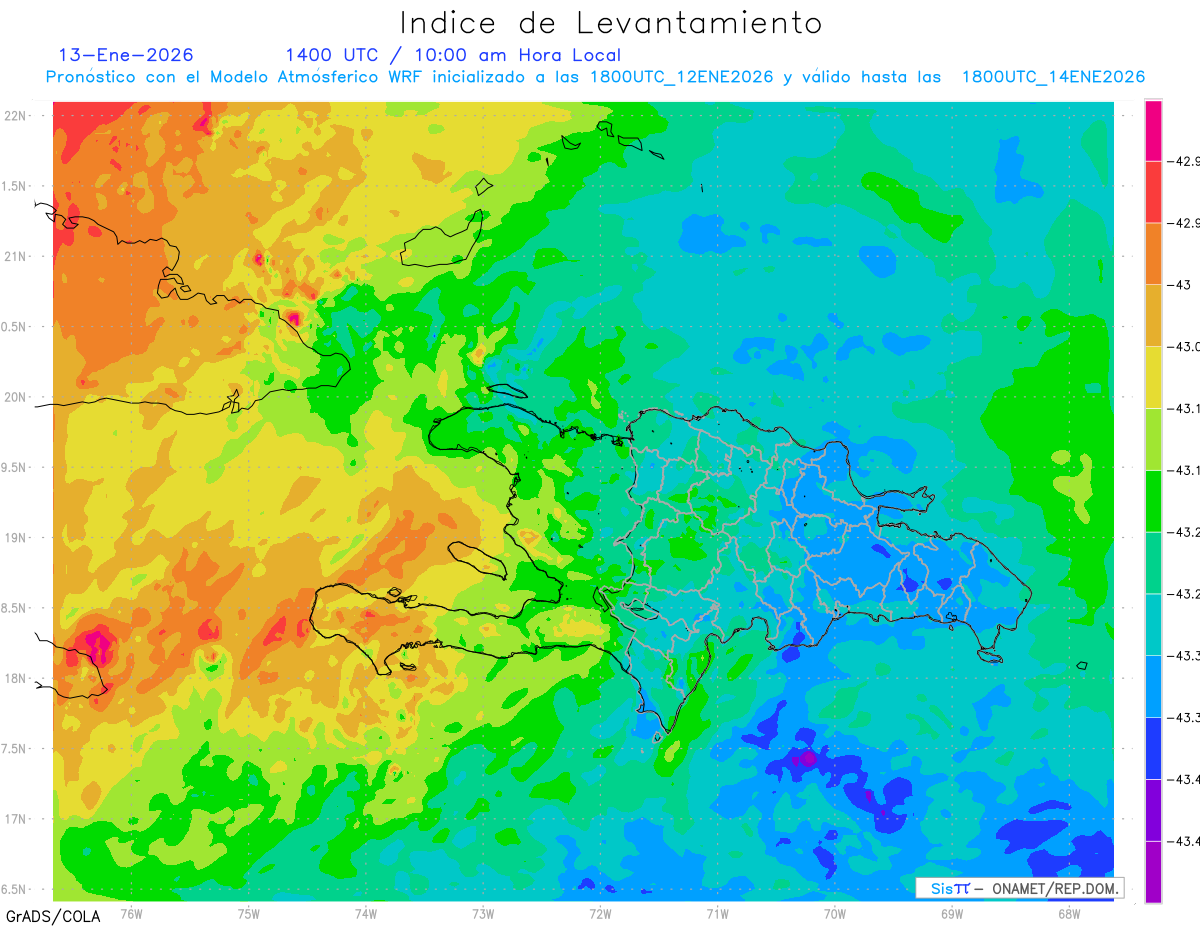
Task: Click the pure green legend band
Action: tap(1153, 501)
